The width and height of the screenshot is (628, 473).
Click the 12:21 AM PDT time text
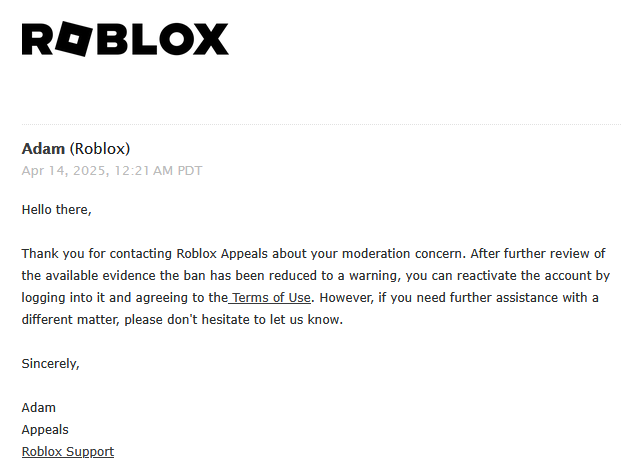coord(160,171)
